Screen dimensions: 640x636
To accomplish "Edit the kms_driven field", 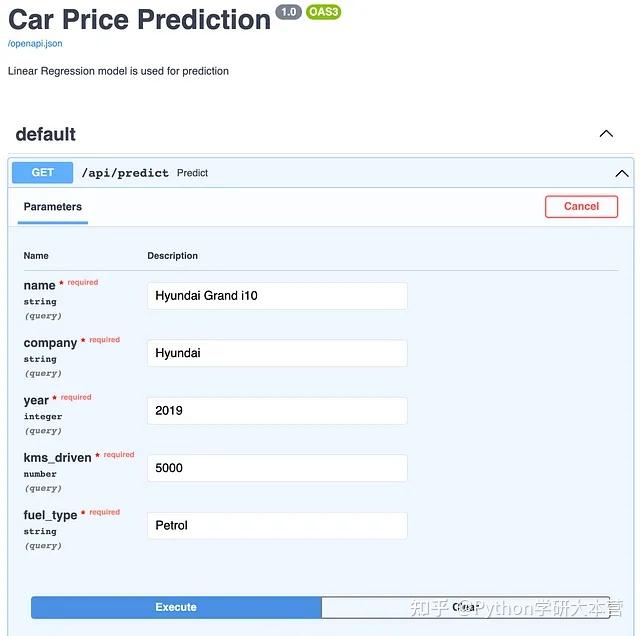I will 277,468.
